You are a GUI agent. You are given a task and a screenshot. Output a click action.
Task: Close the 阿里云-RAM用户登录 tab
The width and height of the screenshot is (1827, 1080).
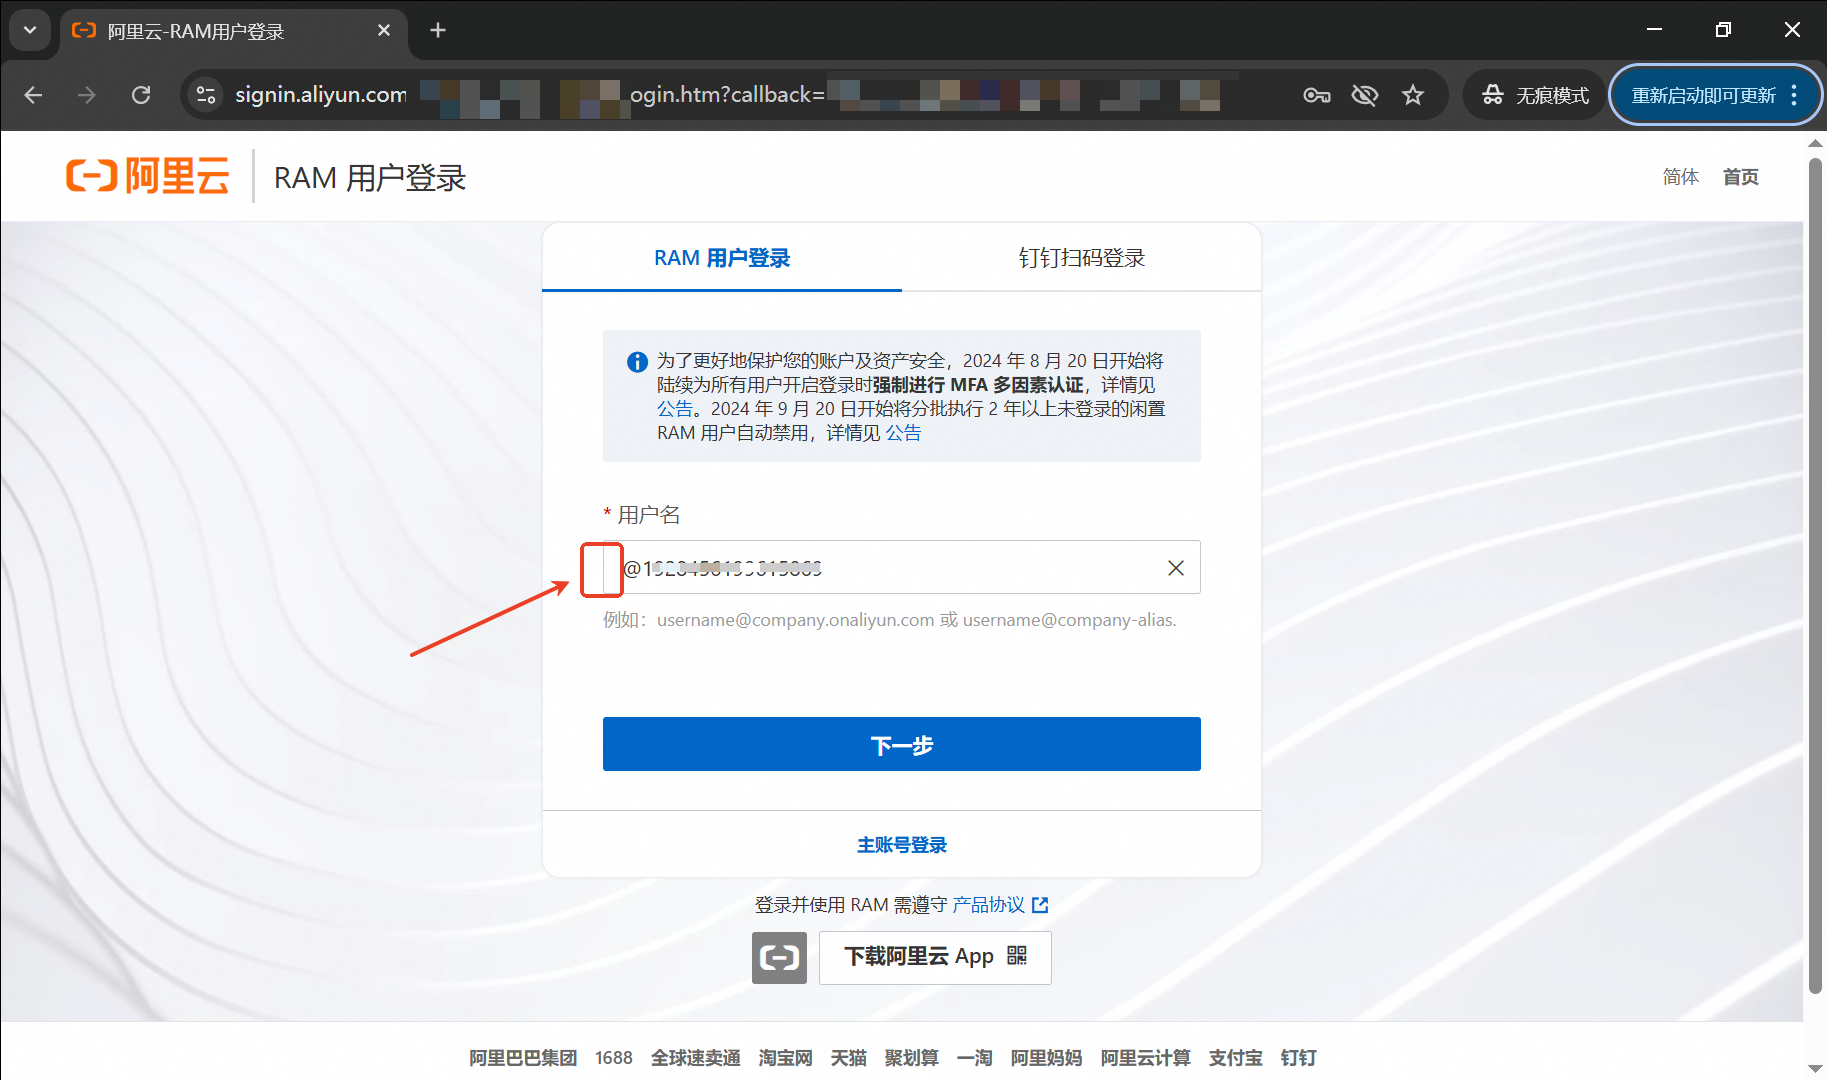[x=384, y=30]
